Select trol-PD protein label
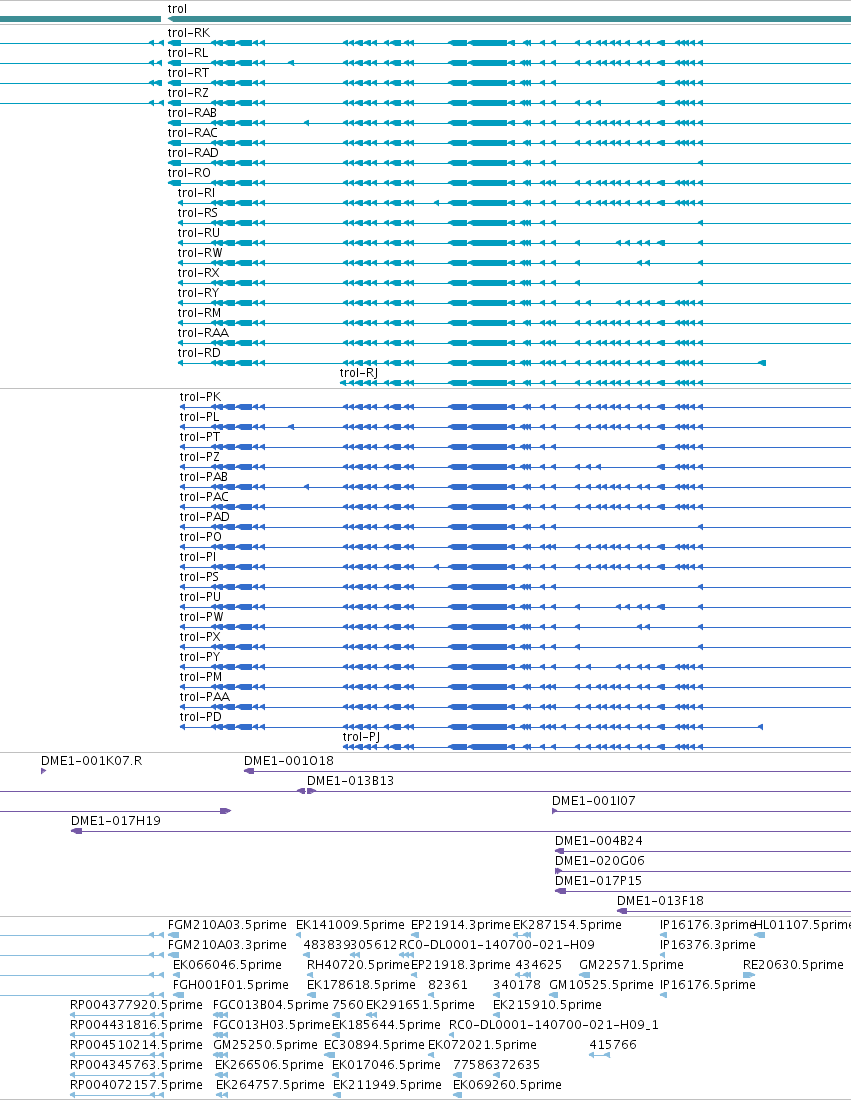Image resolution: width=851 pixels, height=1100 pixels. (x=201, y=717)
